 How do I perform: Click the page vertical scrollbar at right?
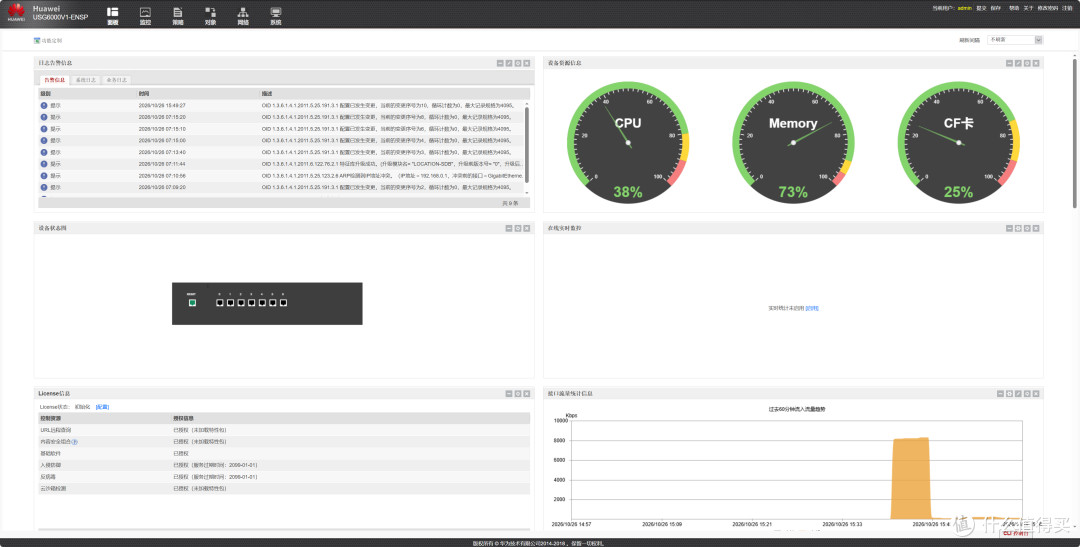pyautogui.click(x=1074, y=131)
